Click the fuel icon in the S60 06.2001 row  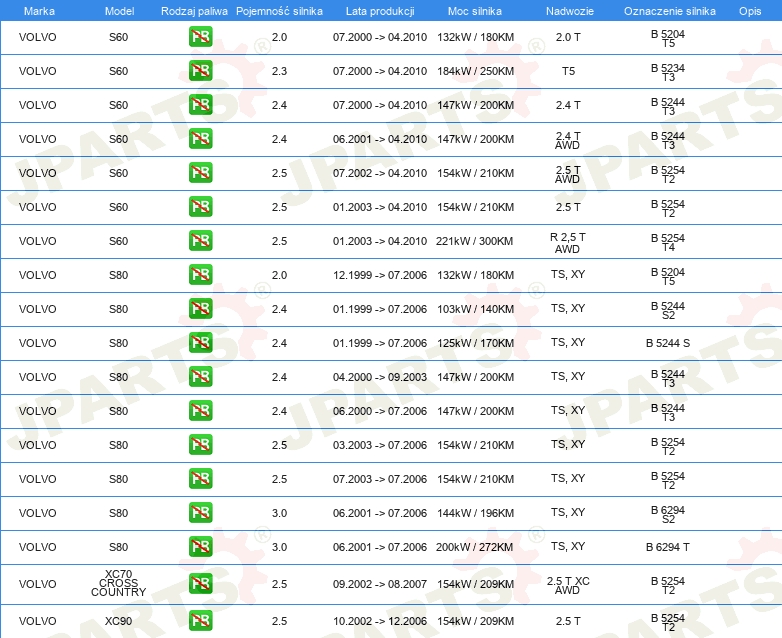200,139
